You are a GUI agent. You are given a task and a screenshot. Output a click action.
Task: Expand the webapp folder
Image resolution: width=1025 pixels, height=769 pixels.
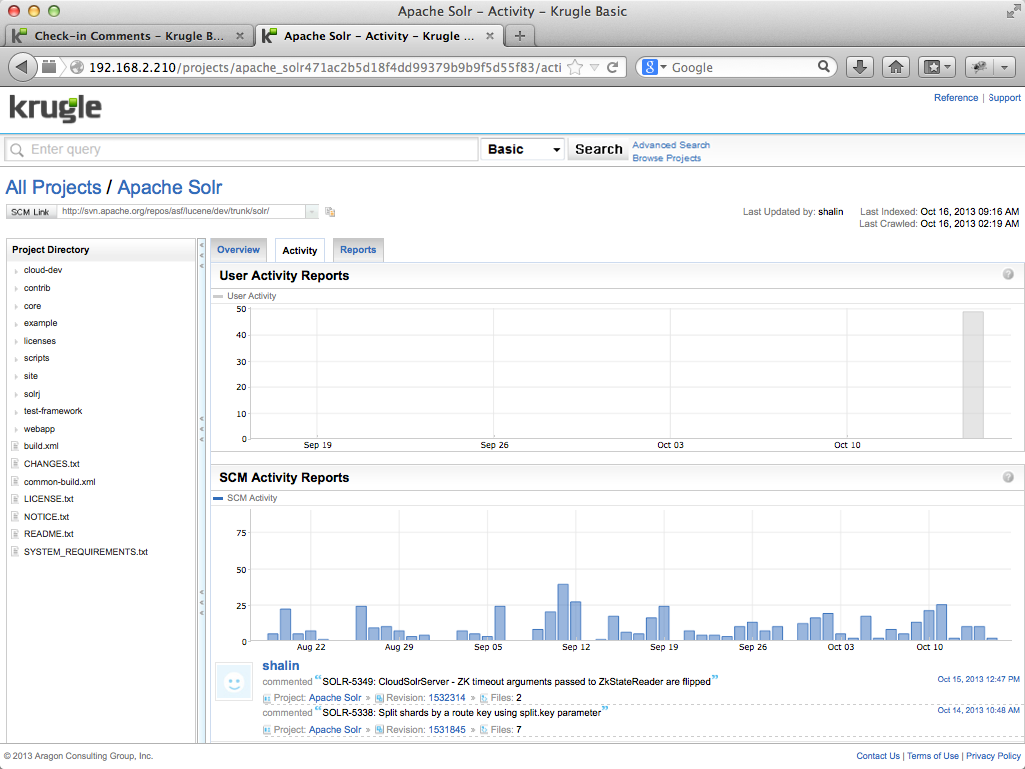coord(16,430)
